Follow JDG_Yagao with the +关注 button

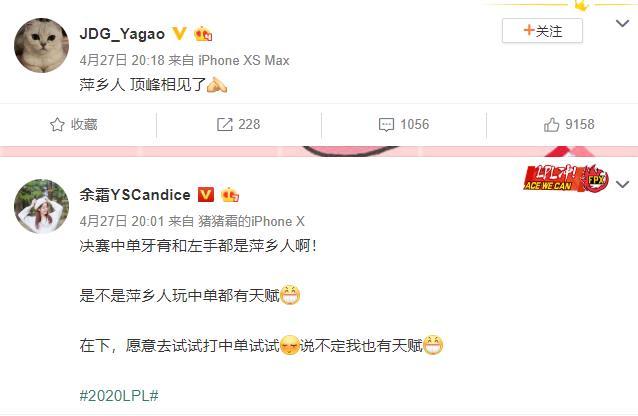(542, 31)
